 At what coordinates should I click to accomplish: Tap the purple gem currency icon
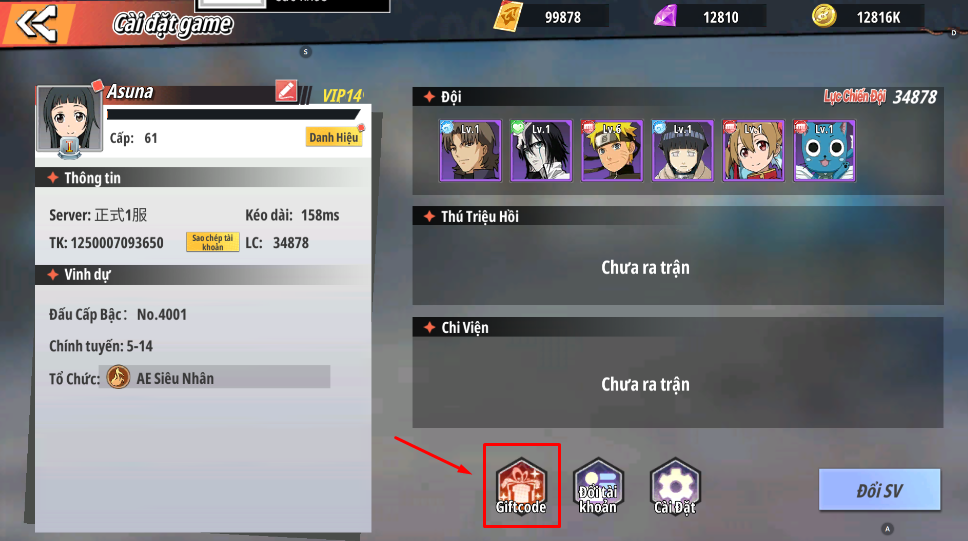coord(666,16)
